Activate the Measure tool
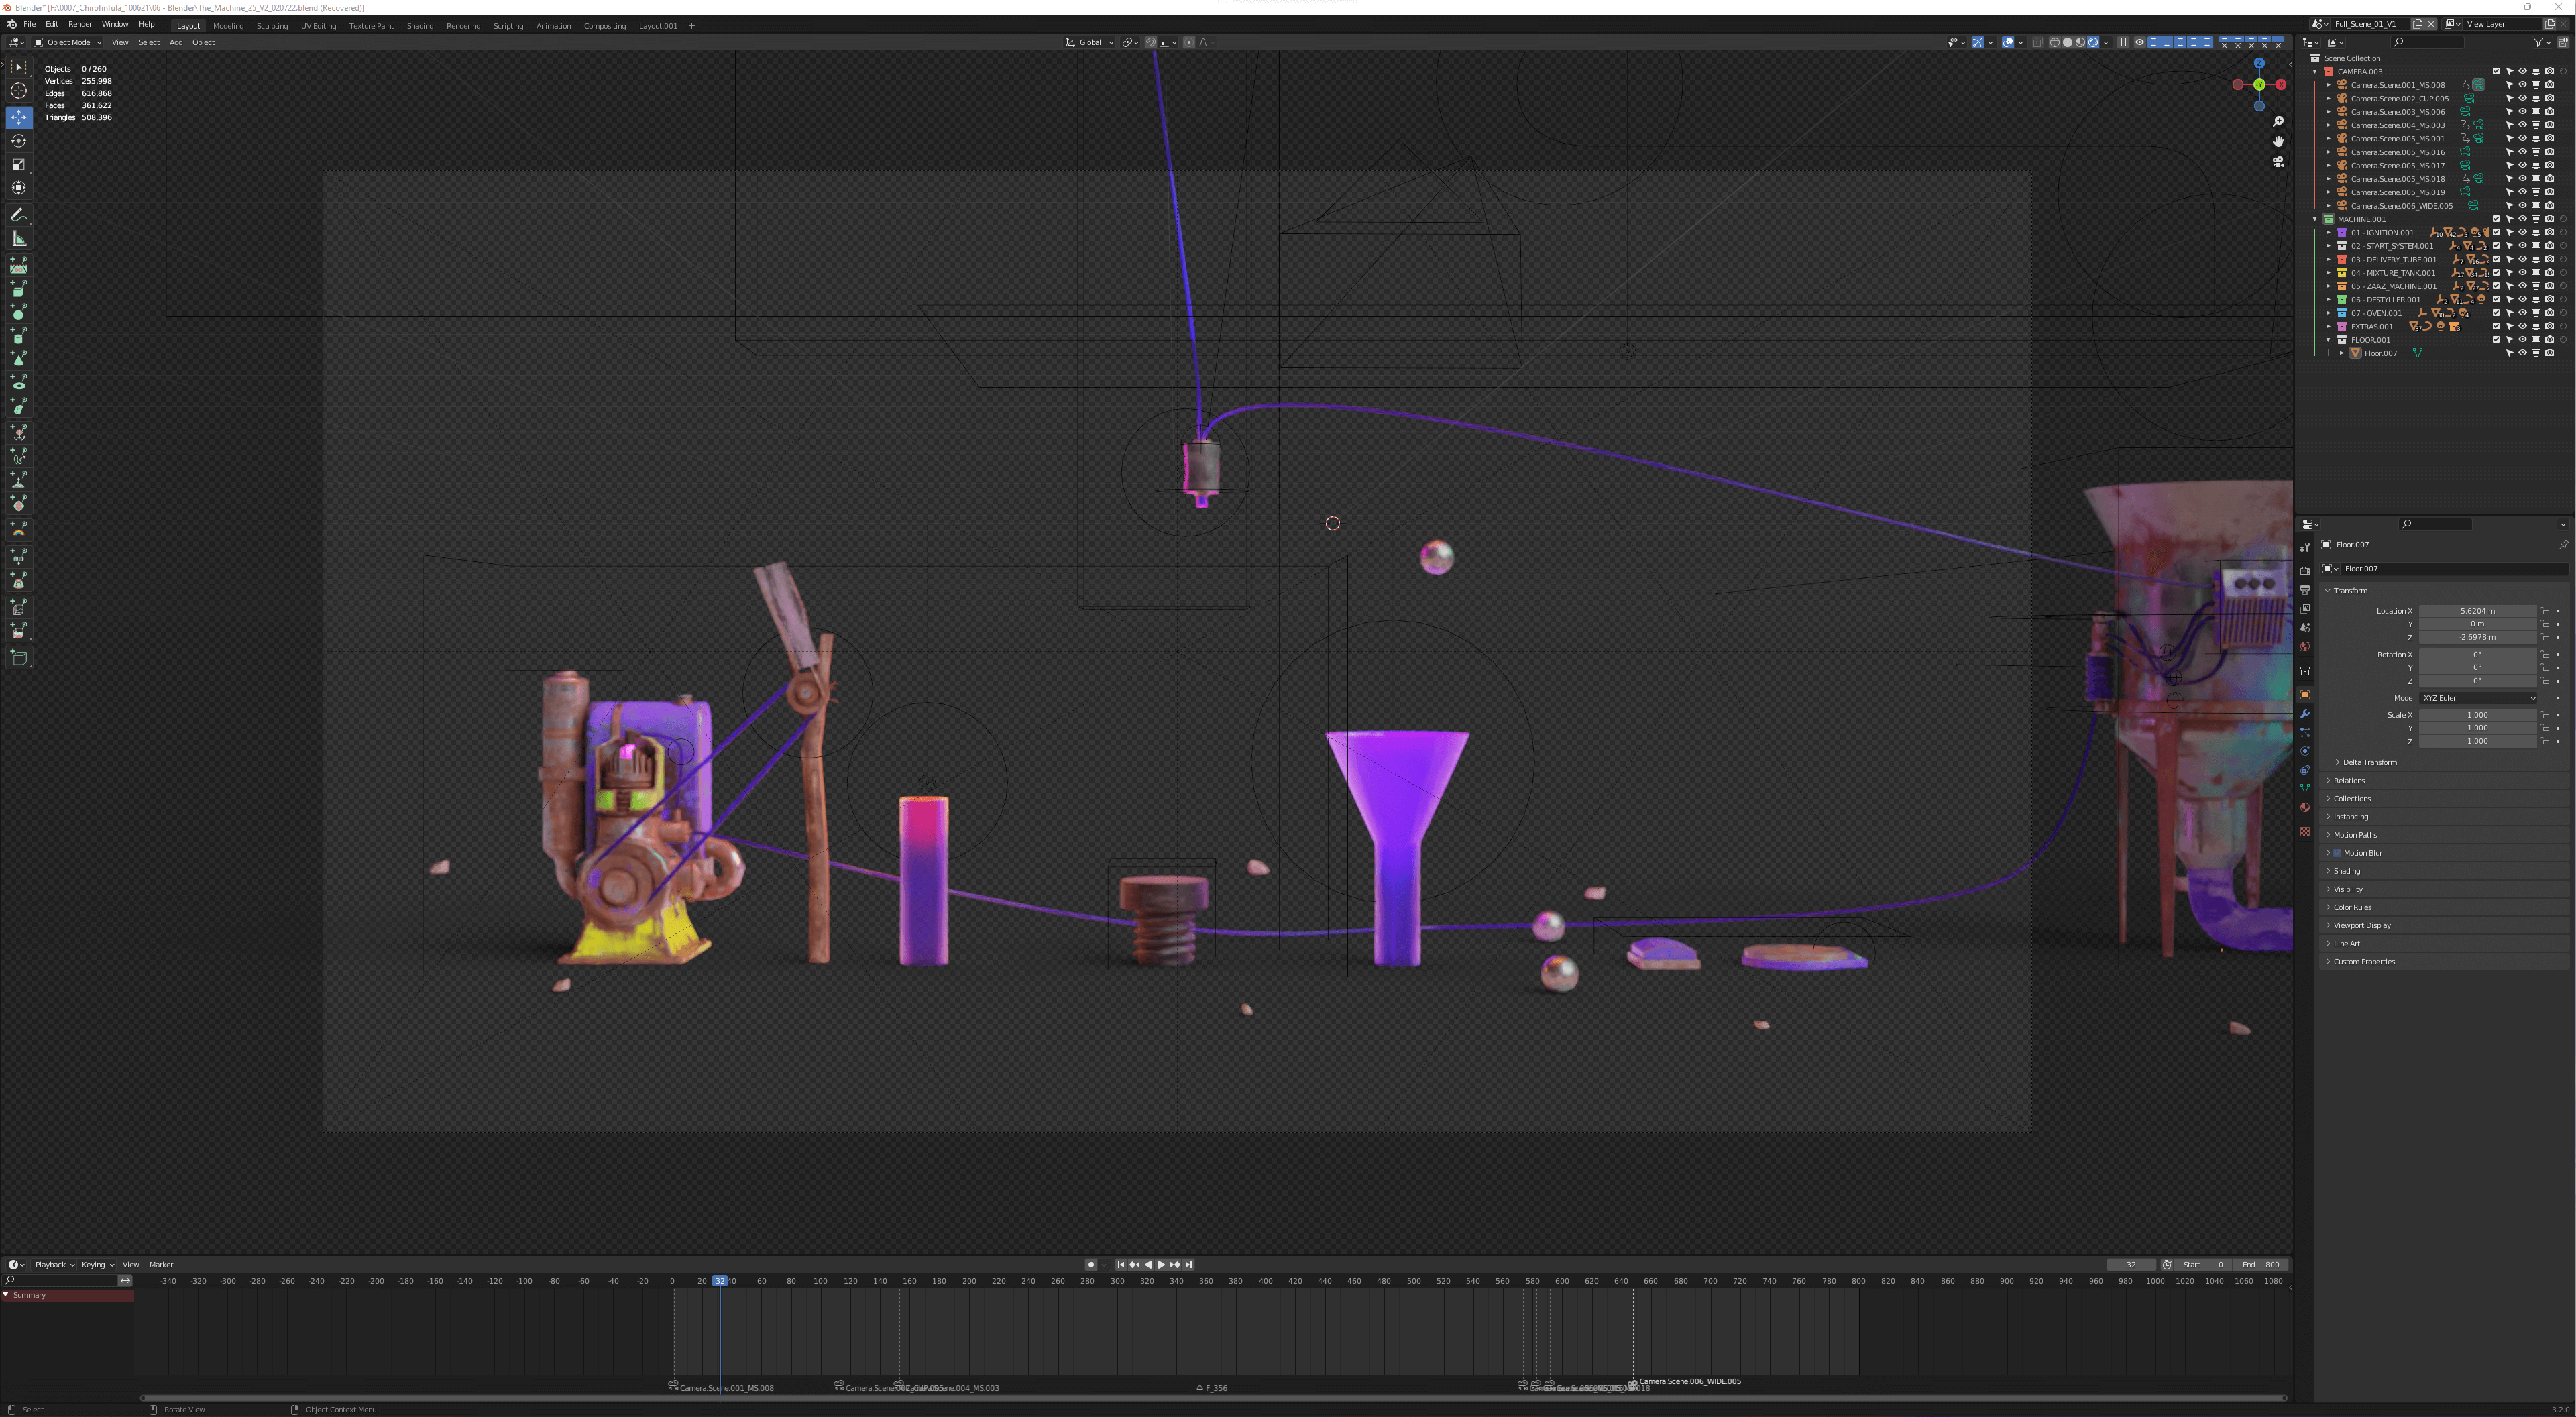The image size is (2576, 1417). [18, 239]
